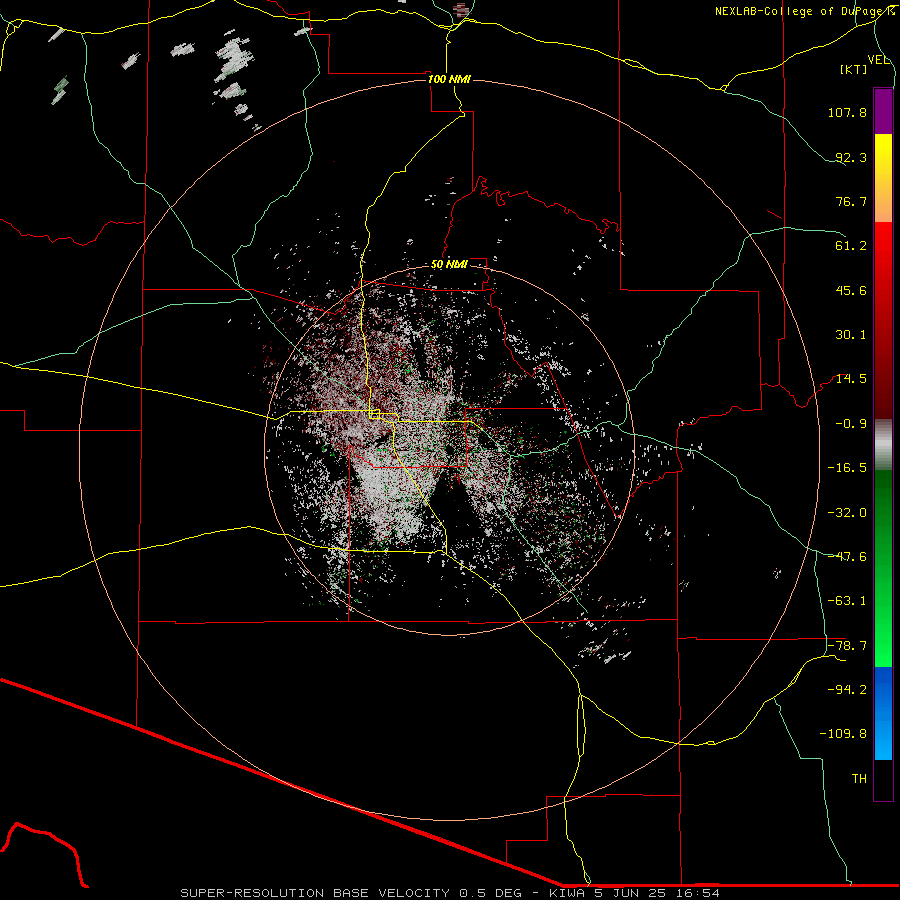The image size is (900, 900).
Task: Click the "-0.9" scale value
Action: tap(851, 424)
